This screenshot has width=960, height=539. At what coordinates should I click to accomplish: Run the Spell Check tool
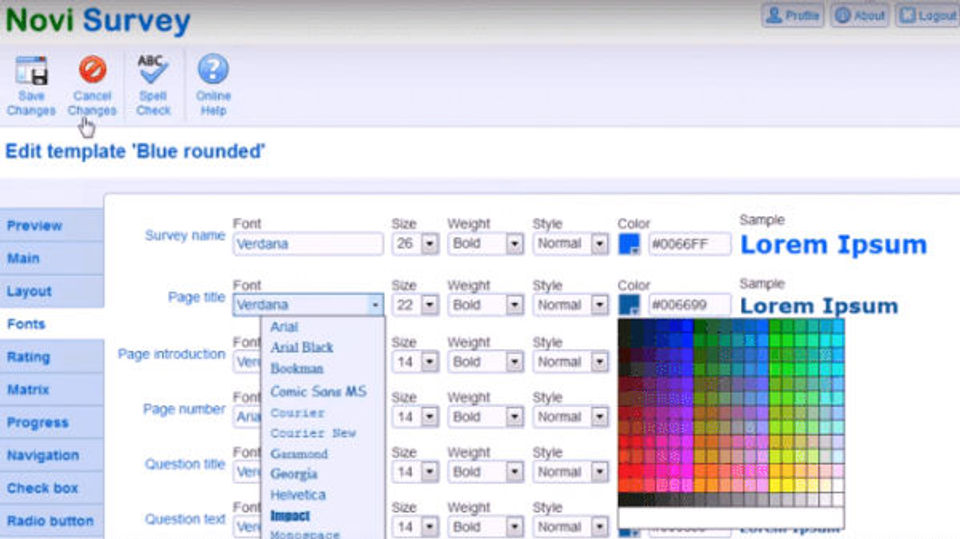152,85
